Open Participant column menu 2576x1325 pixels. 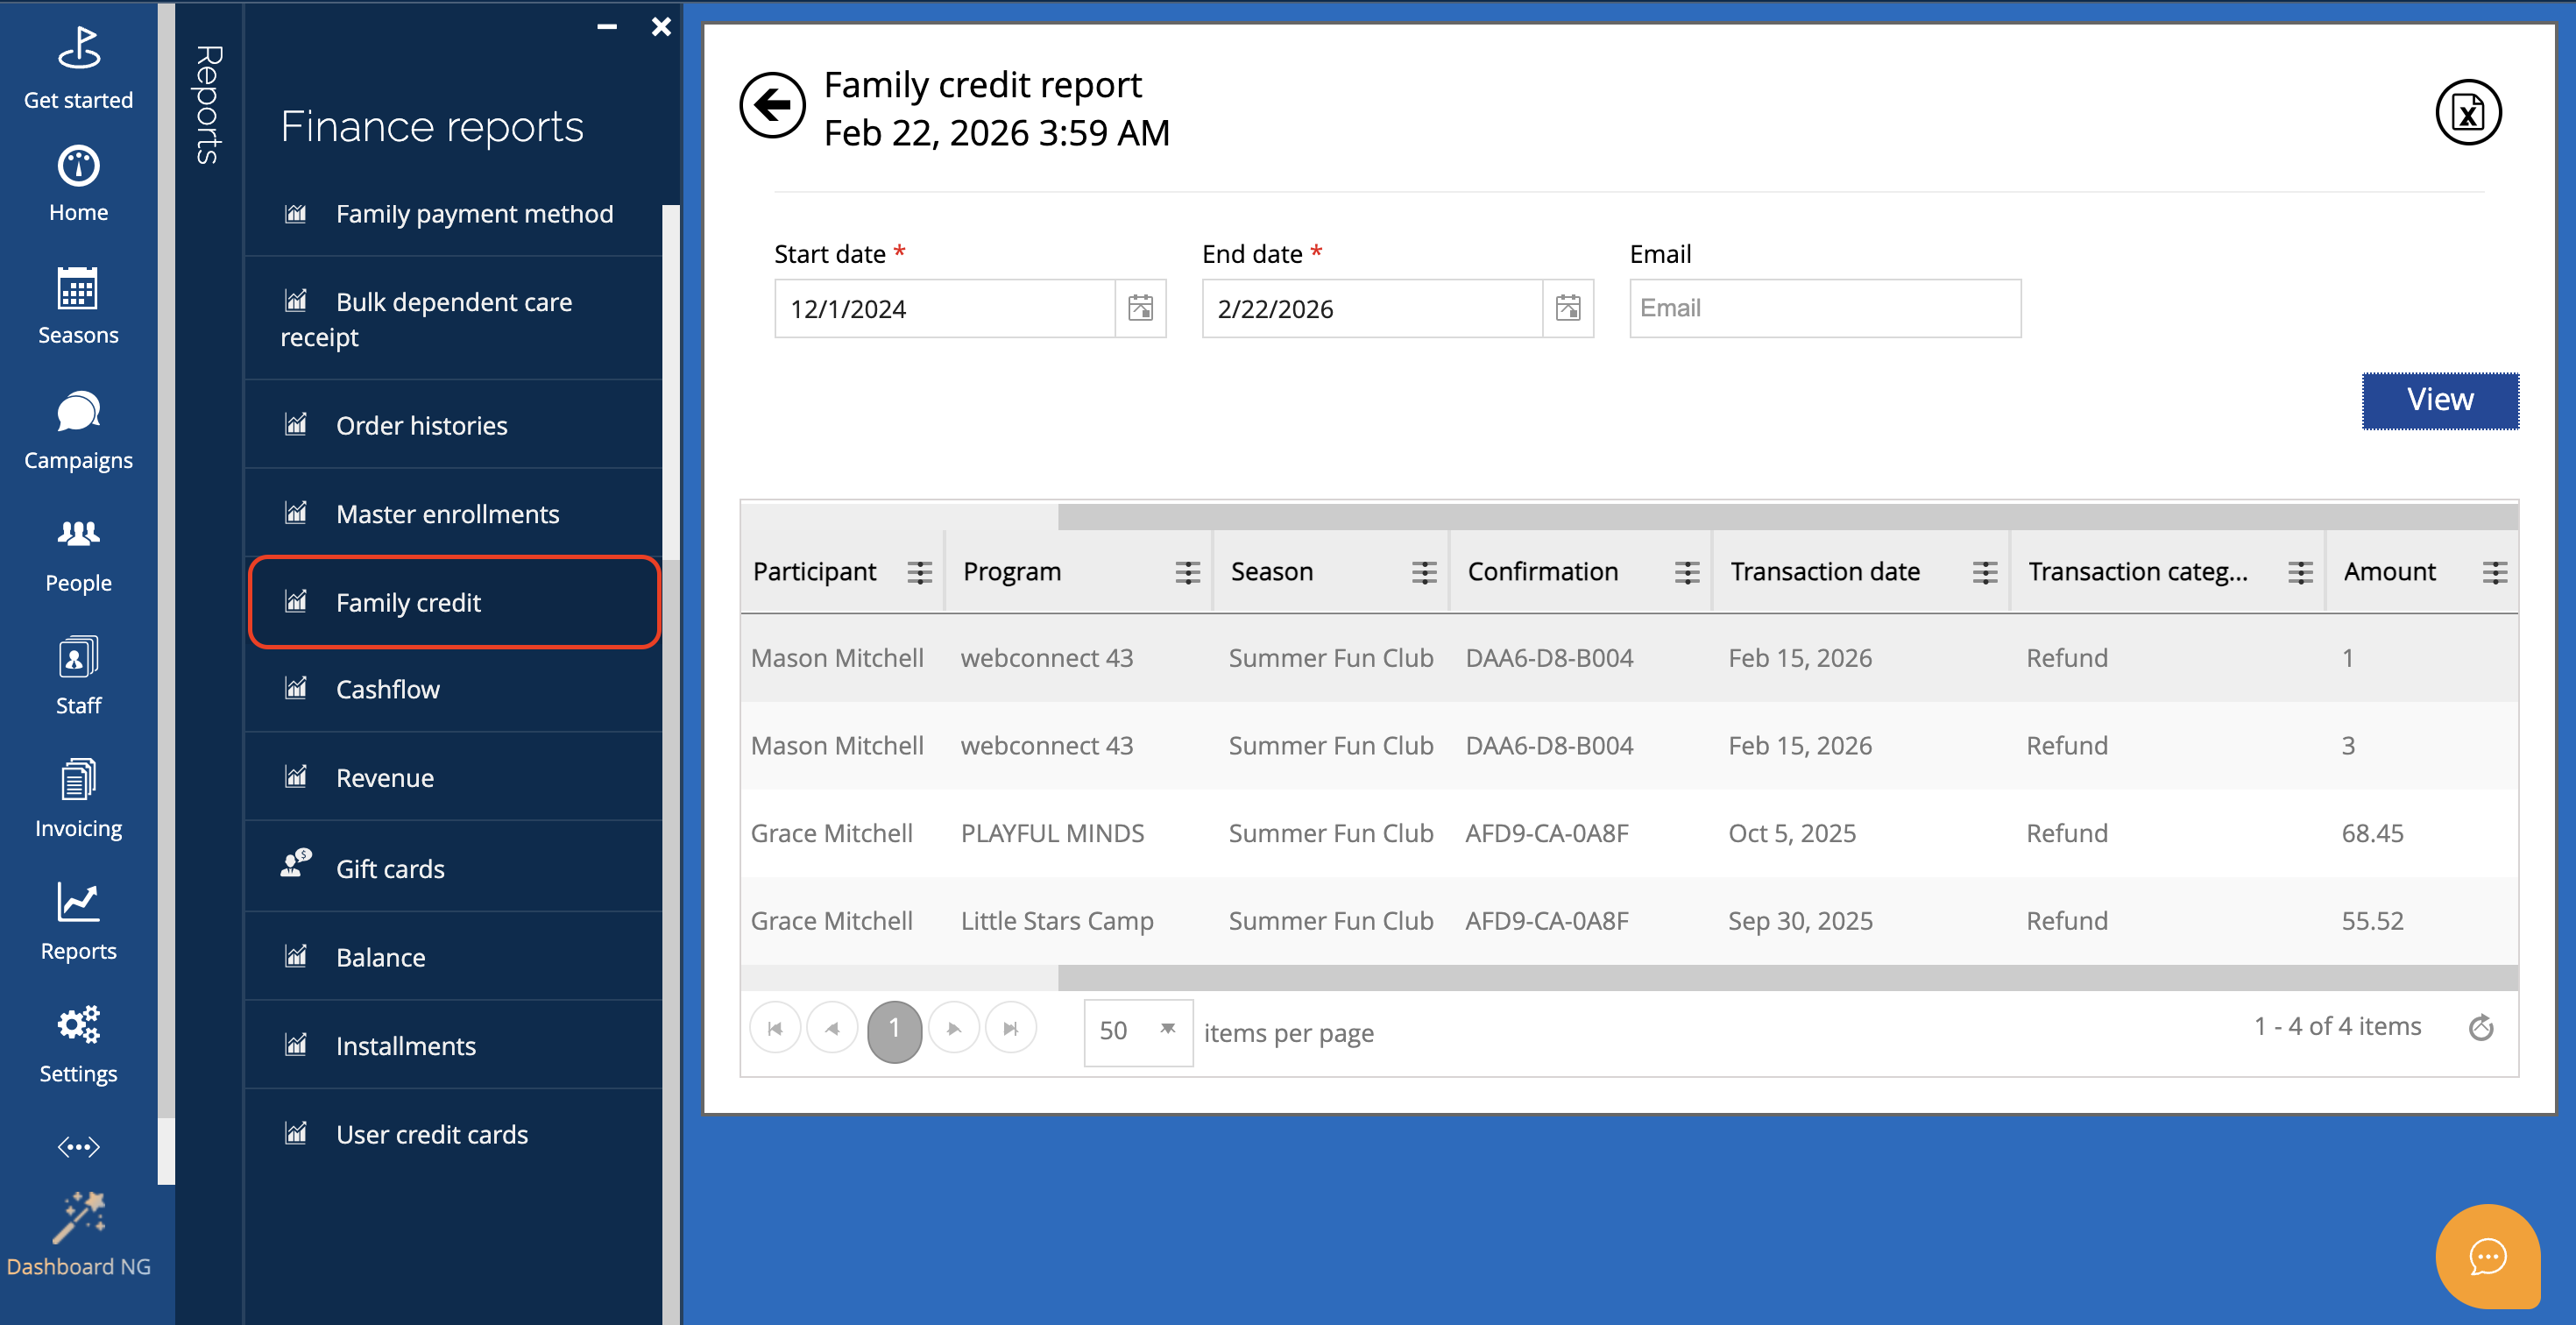[919, 572]
